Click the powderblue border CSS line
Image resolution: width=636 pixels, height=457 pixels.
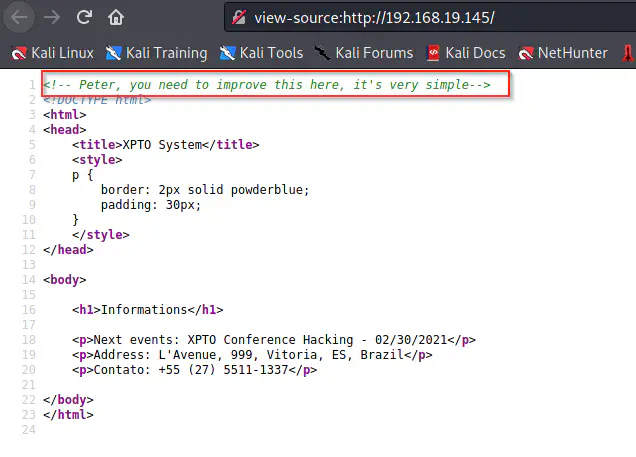205,190
